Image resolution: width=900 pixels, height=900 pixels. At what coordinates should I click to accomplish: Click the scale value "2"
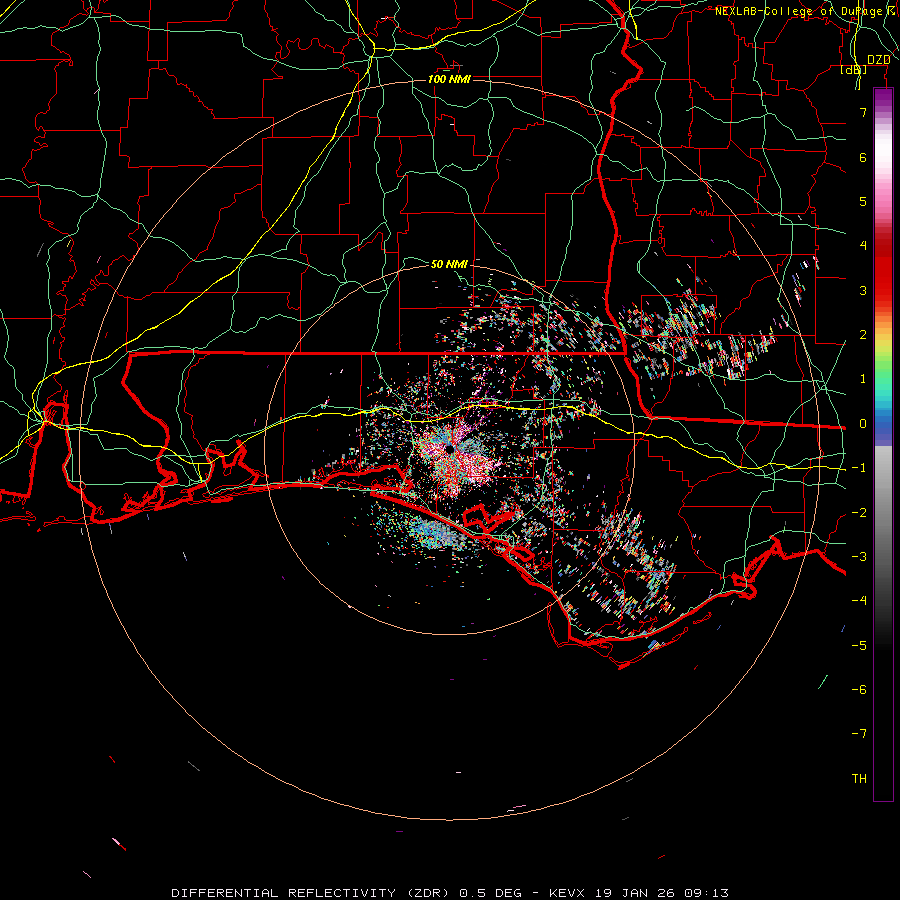point(863,335)
